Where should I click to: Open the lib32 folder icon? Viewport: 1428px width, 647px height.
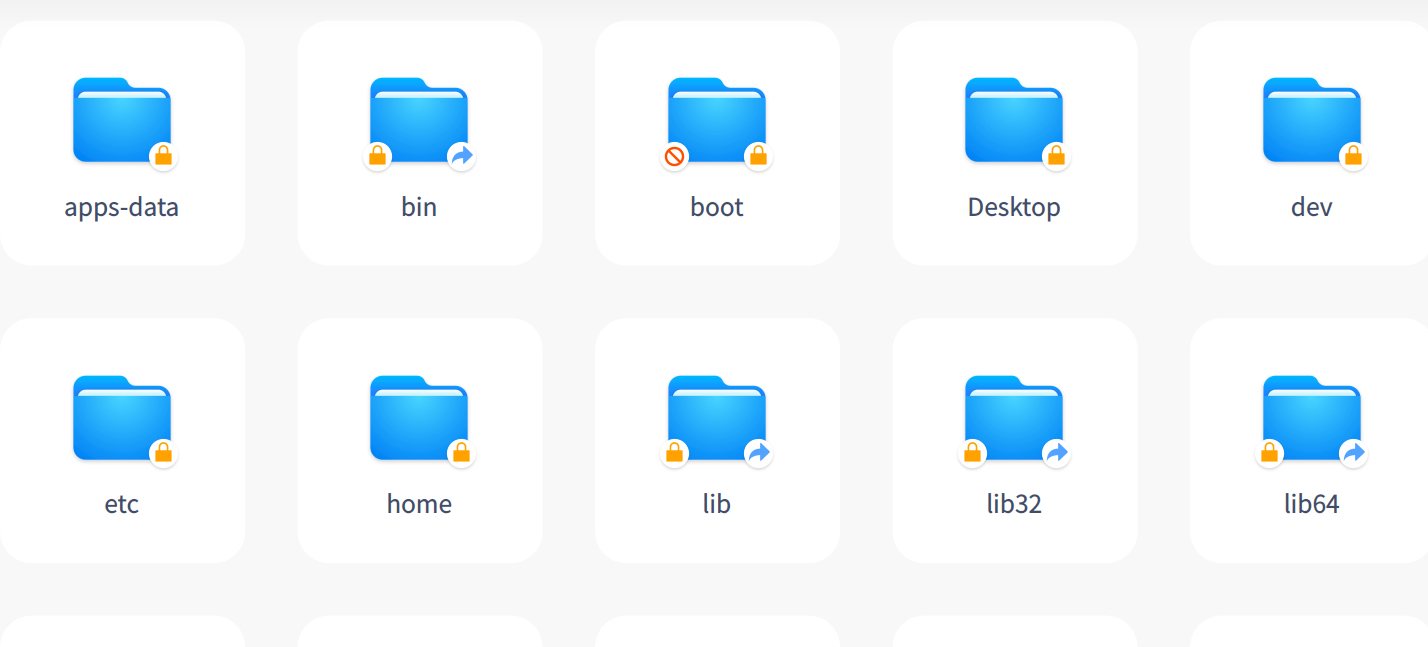(x=1014, y=417)
